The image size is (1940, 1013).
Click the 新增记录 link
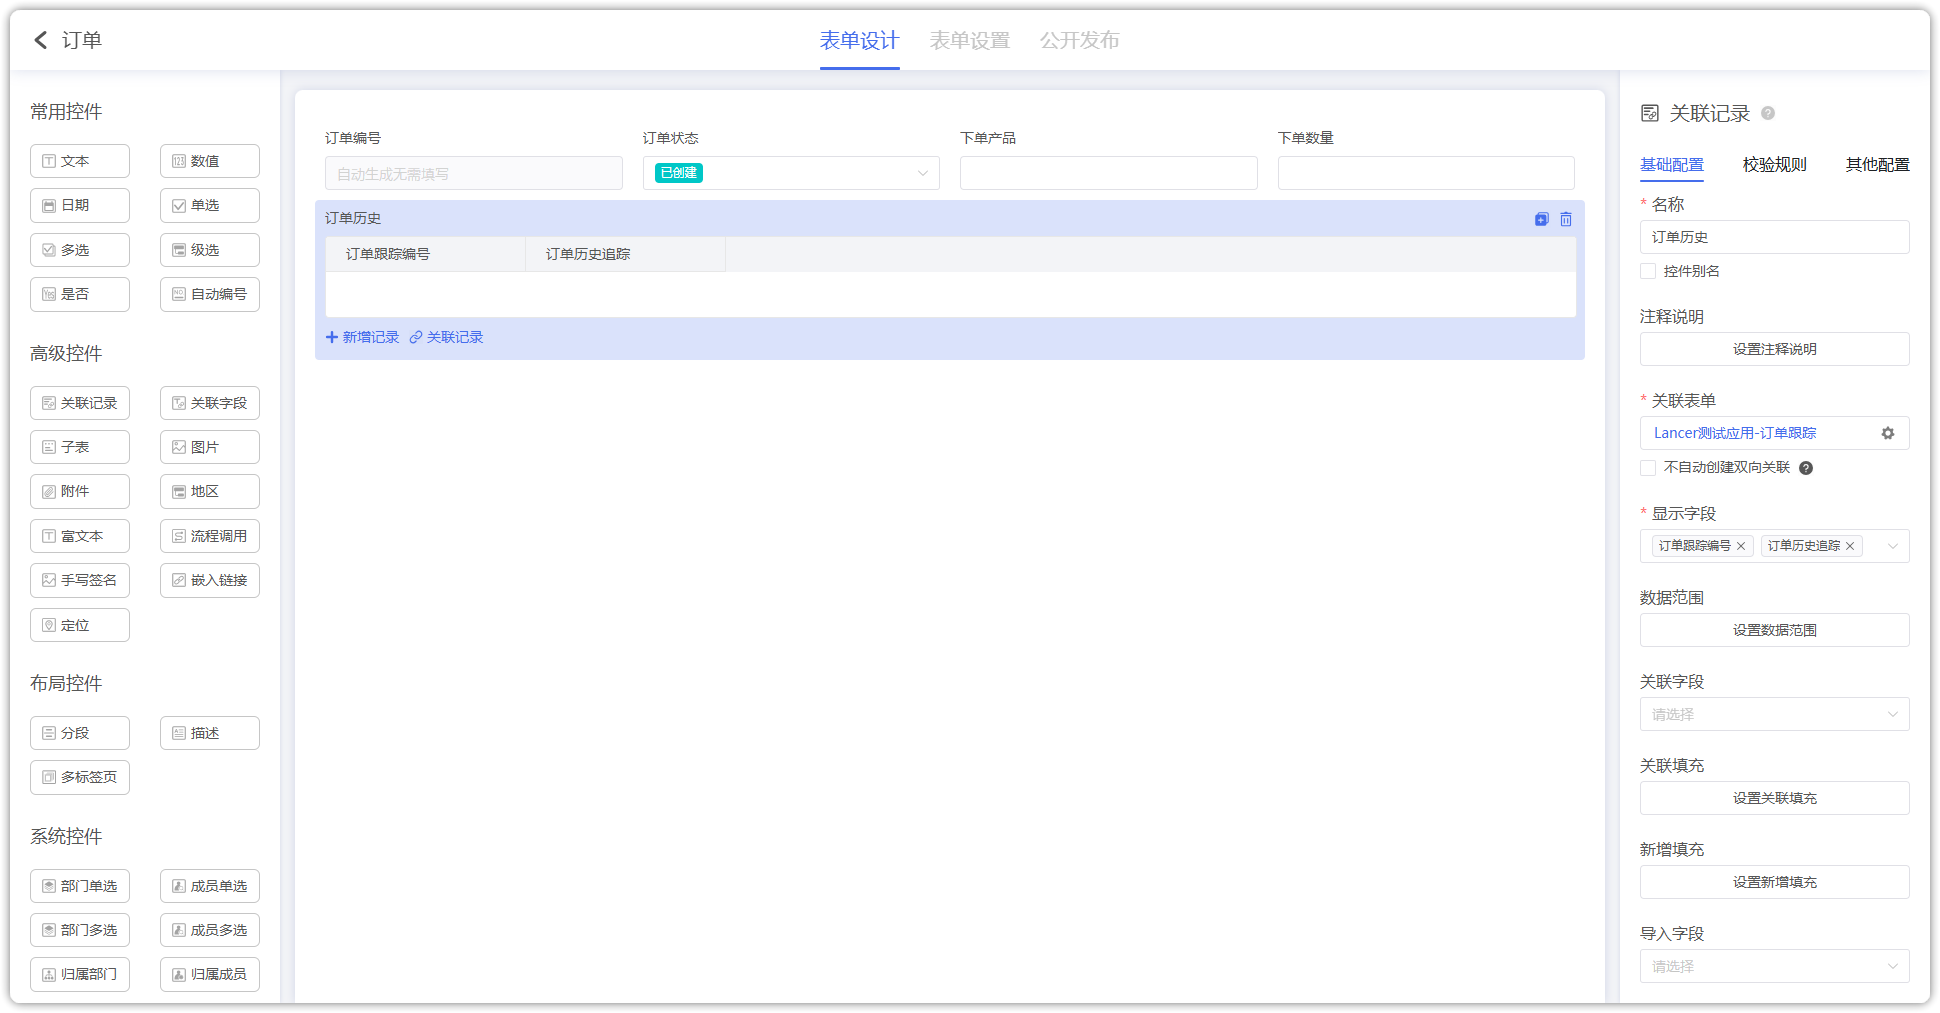tap(362, 337)
